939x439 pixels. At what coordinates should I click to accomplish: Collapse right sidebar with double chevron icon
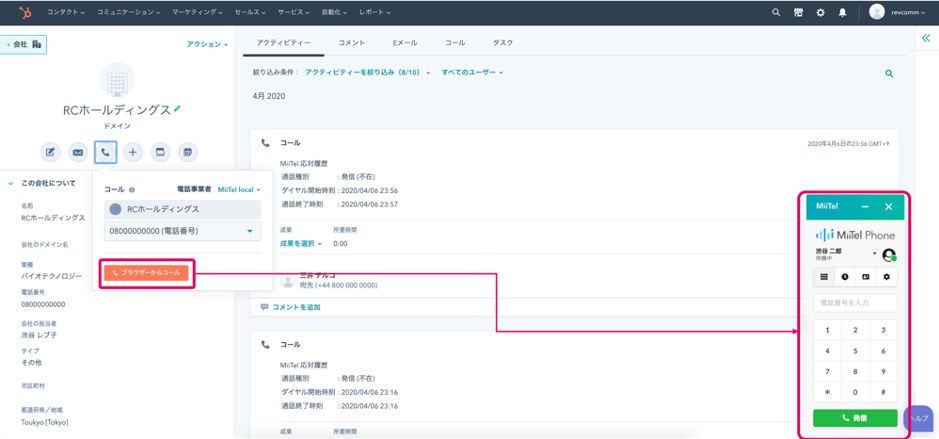[926, 38]
